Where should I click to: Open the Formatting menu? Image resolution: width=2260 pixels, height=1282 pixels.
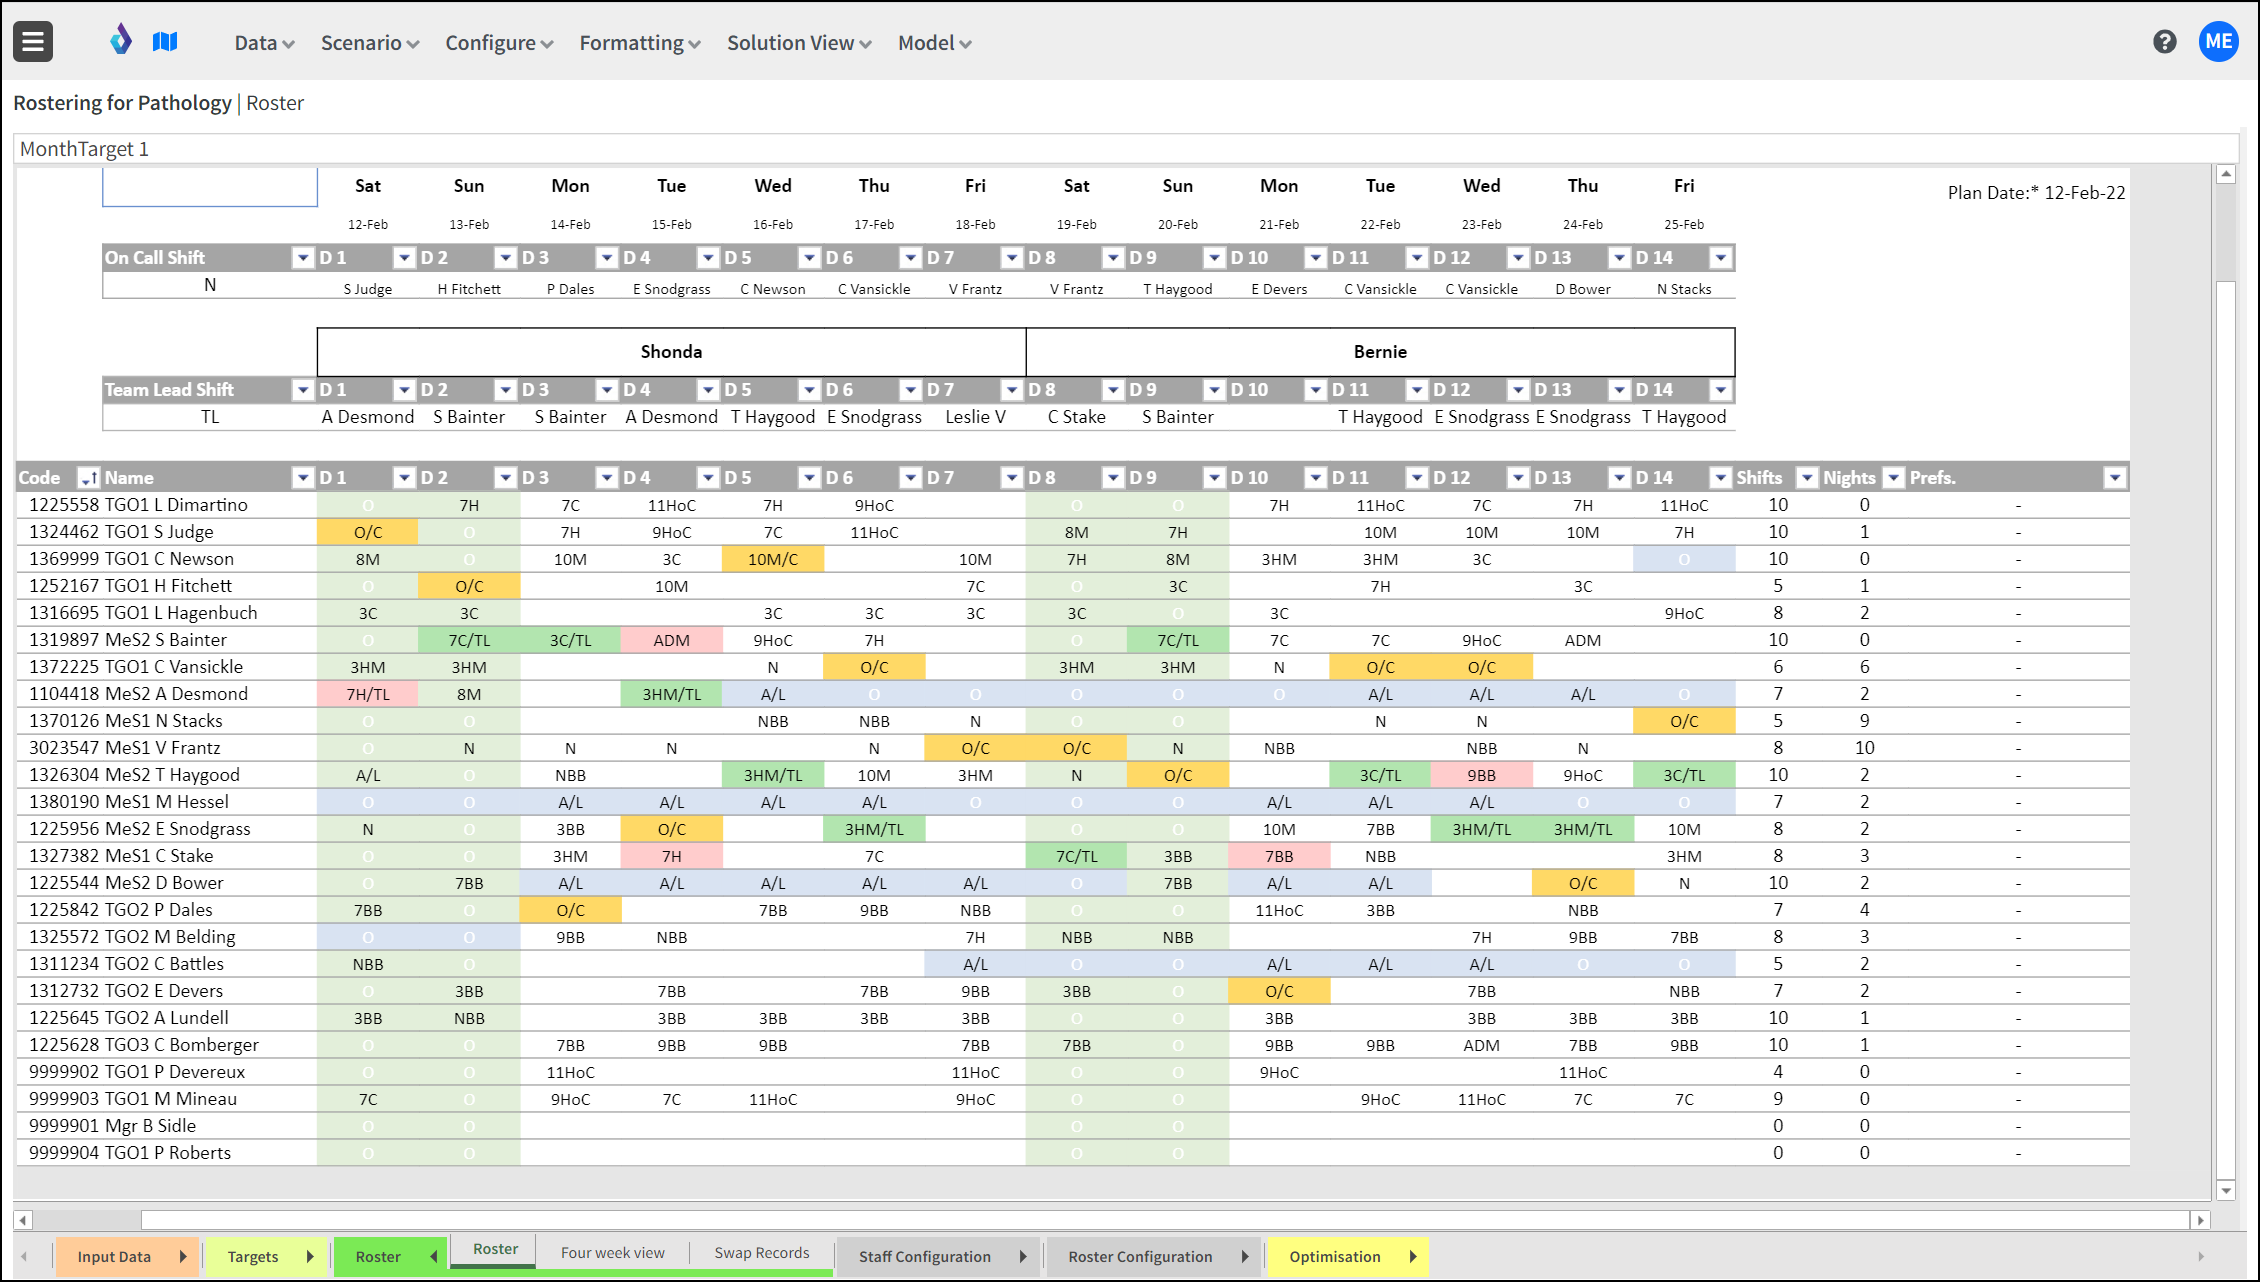(640, 43)
